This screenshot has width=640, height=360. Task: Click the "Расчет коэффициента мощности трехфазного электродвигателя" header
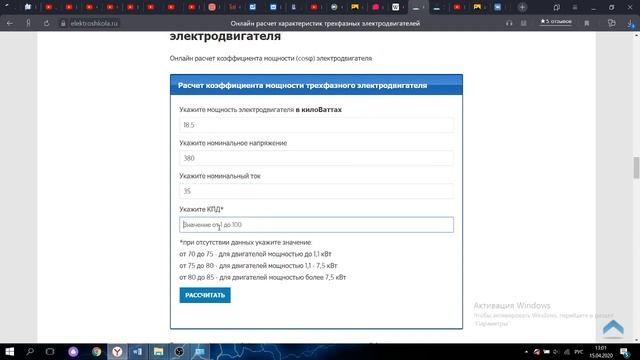click(x=302, y=85)
